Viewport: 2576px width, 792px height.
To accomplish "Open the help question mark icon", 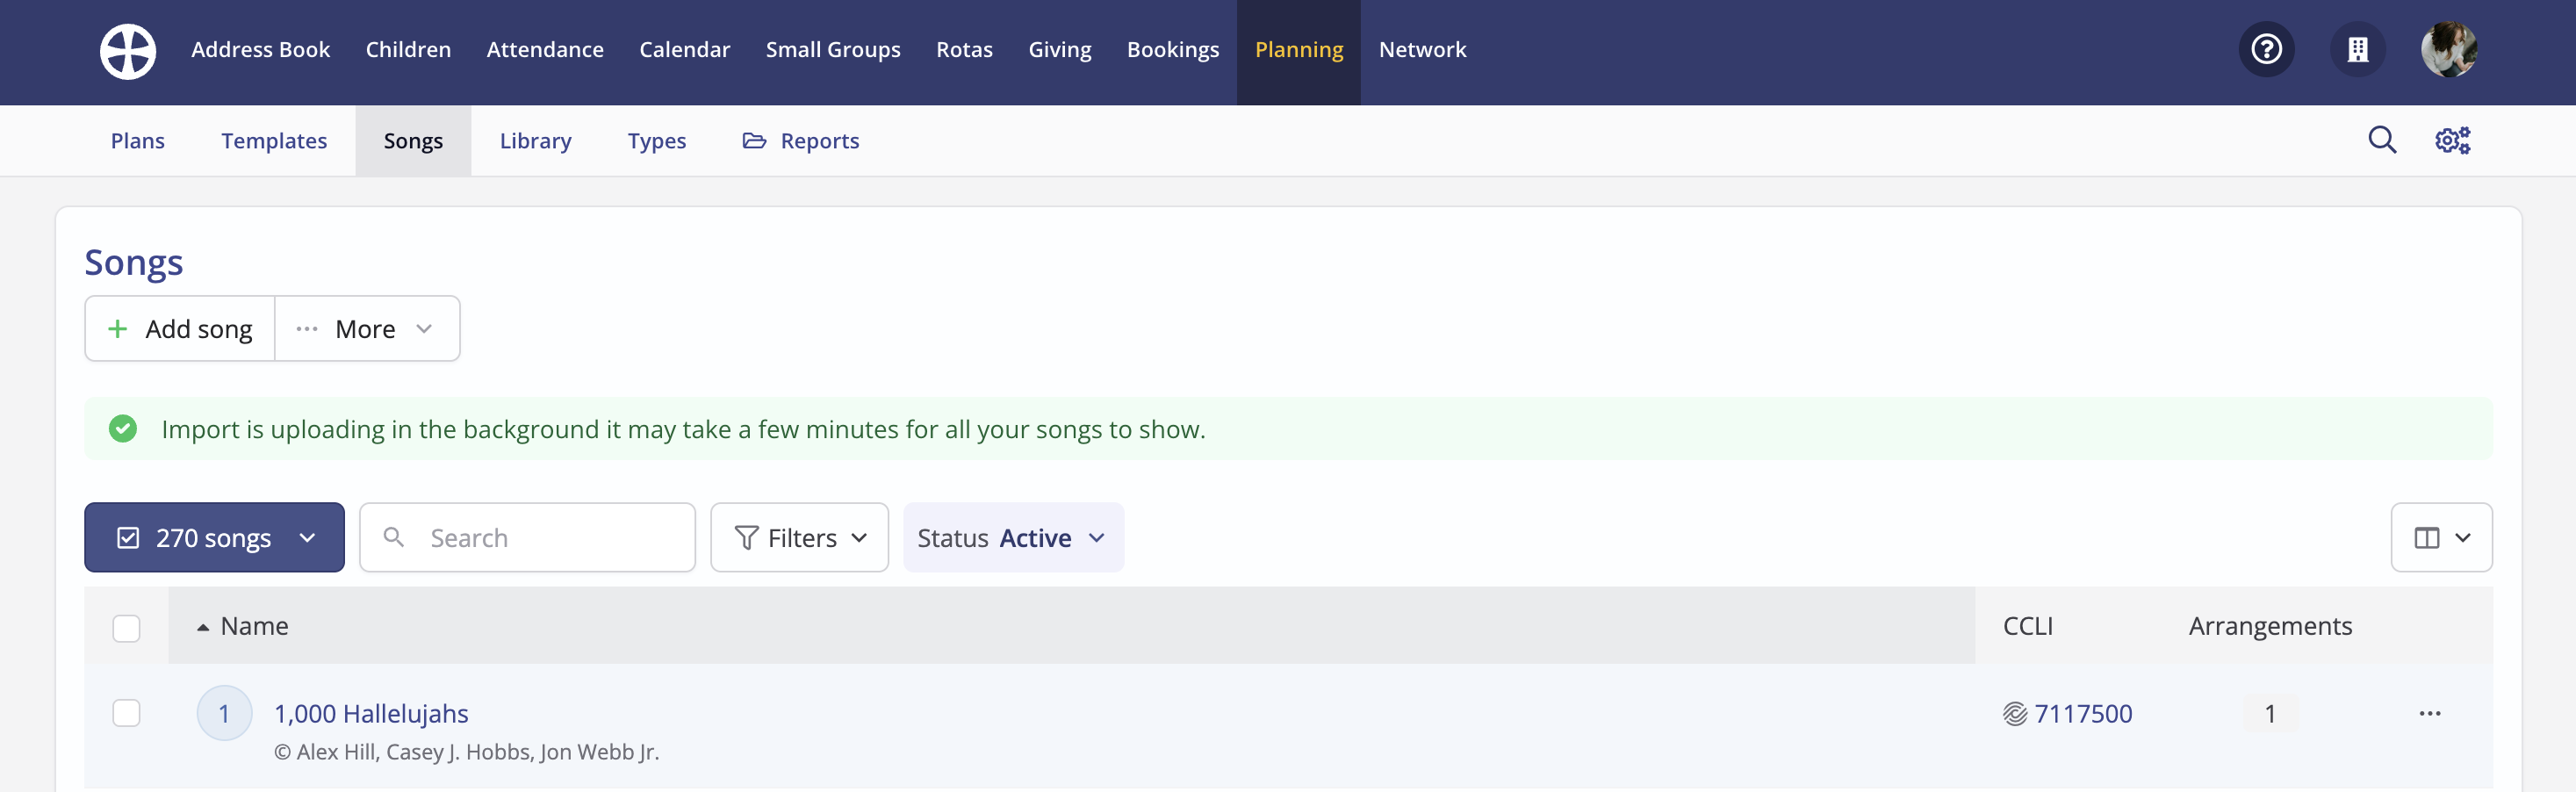I will (2266, 49).
